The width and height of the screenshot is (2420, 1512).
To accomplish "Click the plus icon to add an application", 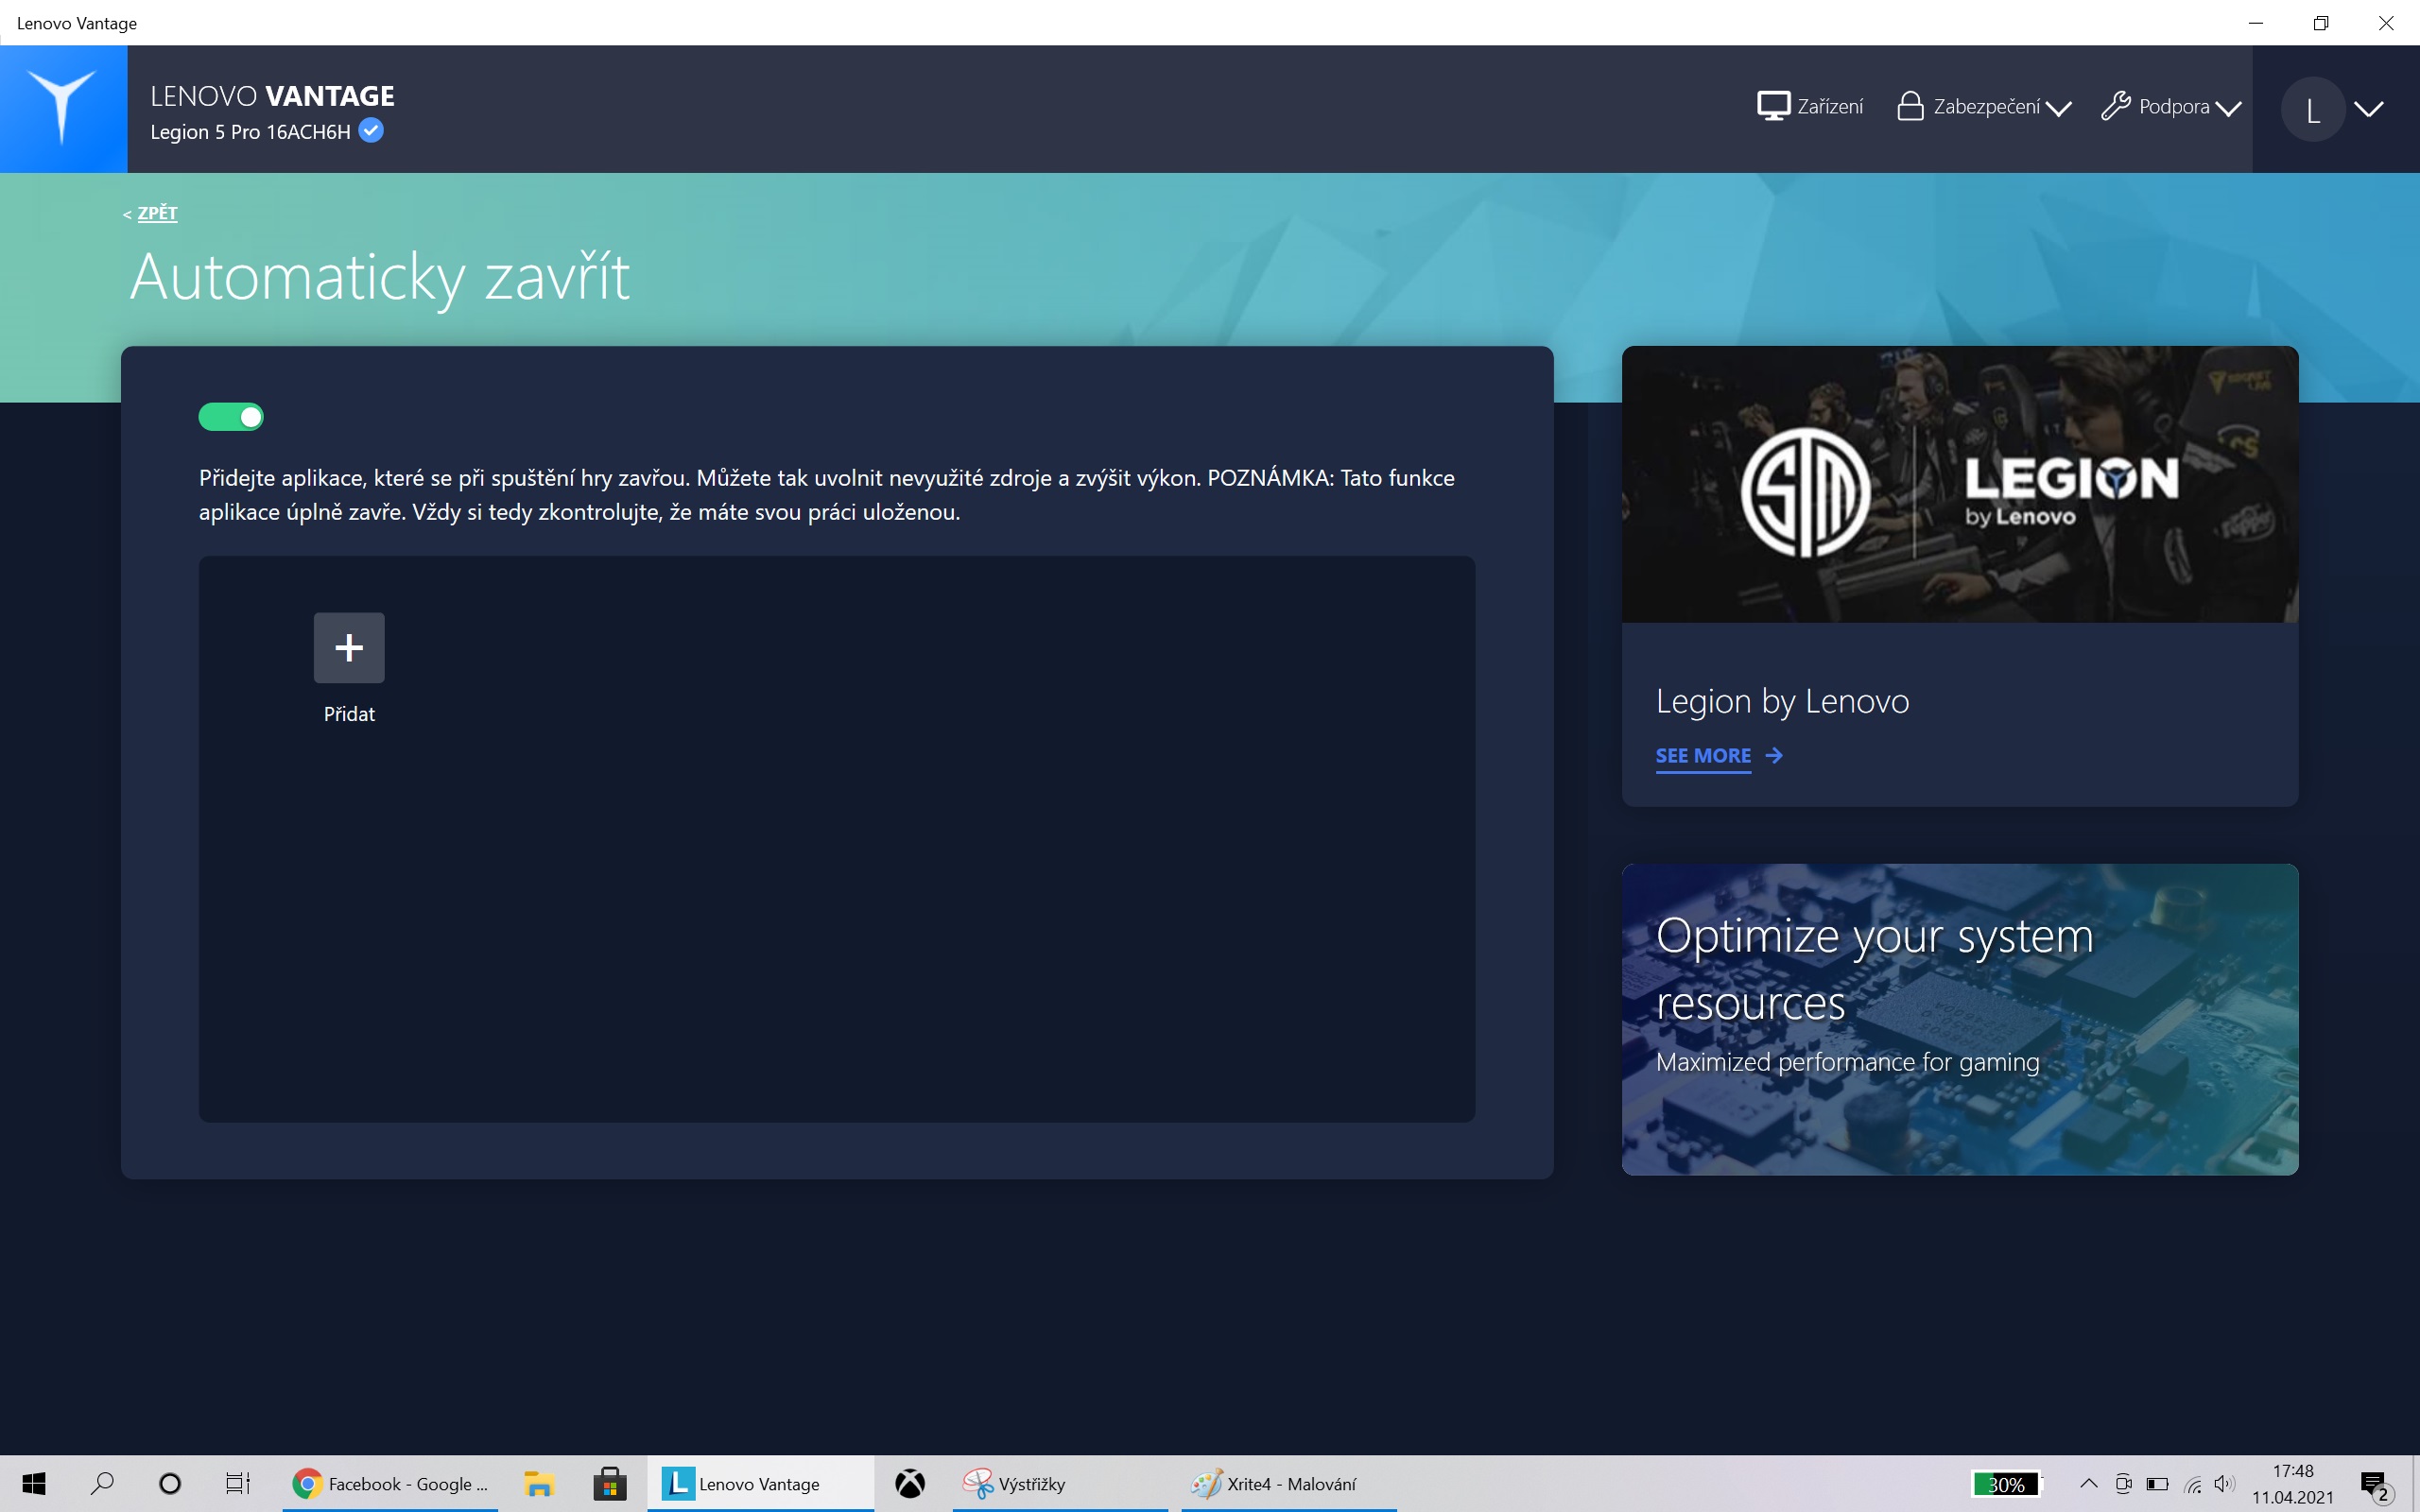I will pyautogui.click(x=349, y=648).
